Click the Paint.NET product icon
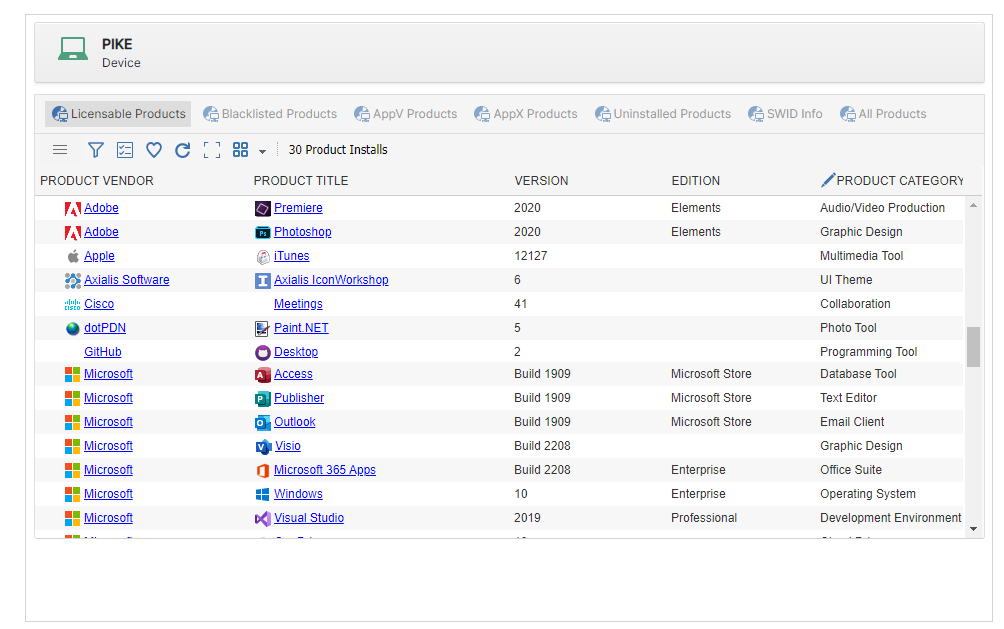 click(x=263, y=329)
